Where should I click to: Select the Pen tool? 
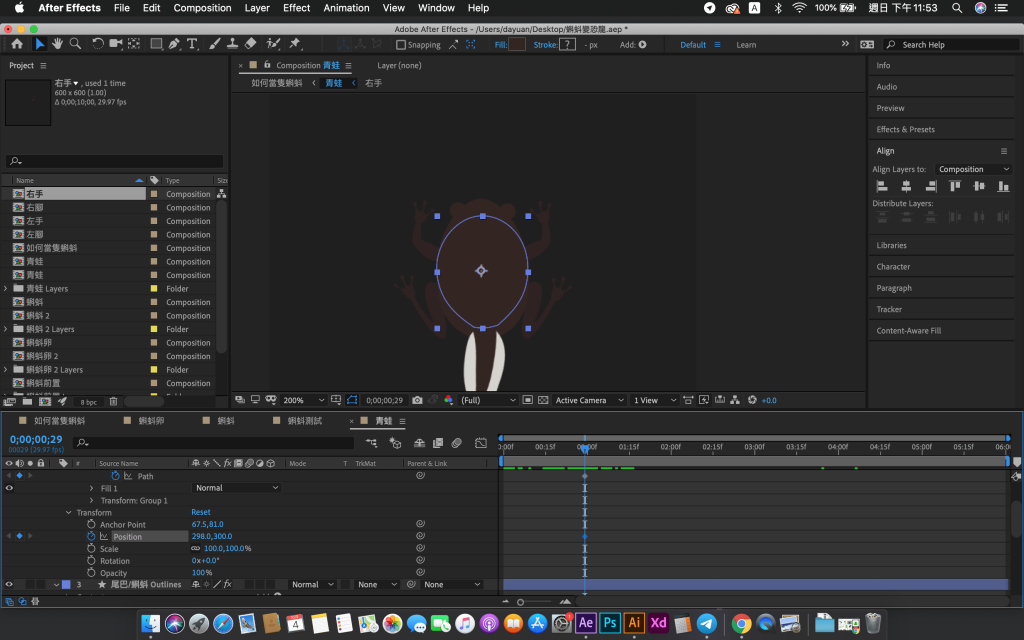tap(174, 44)
